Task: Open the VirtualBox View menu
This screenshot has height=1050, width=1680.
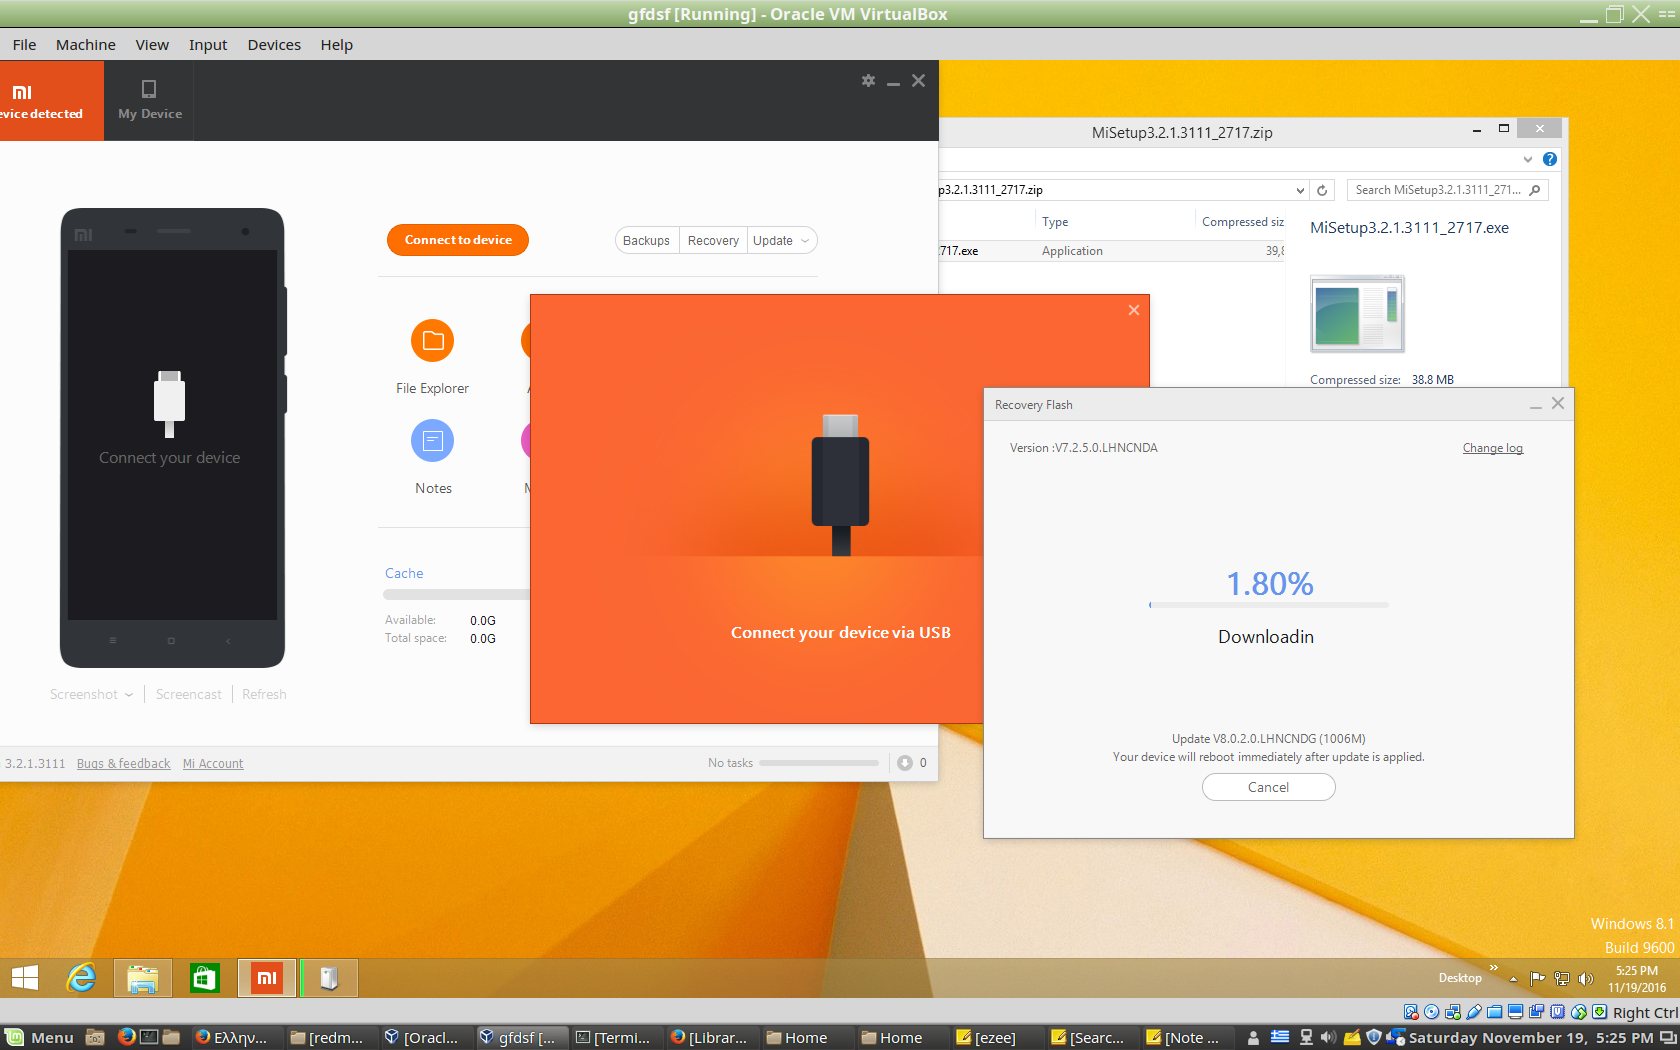Action: coord(152,45)
